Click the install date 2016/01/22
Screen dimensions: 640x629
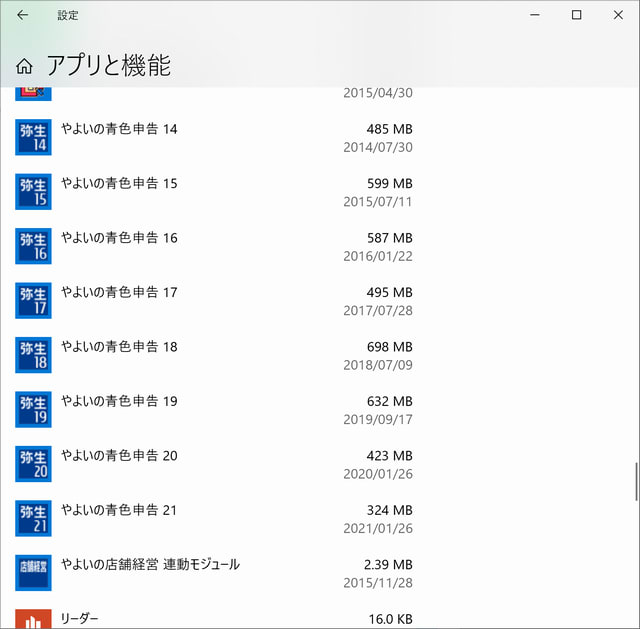378,256
